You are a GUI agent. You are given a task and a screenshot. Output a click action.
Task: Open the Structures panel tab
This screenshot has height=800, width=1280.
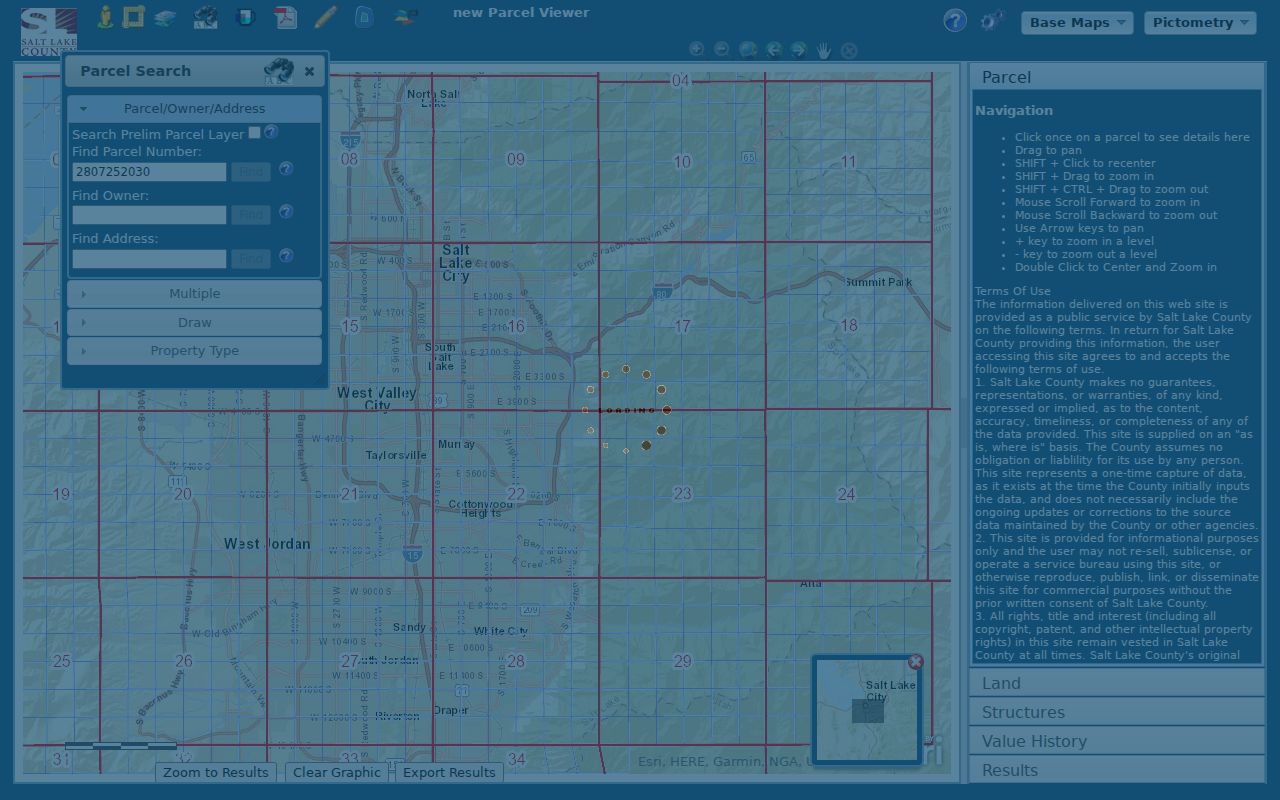pos(1117,712)
